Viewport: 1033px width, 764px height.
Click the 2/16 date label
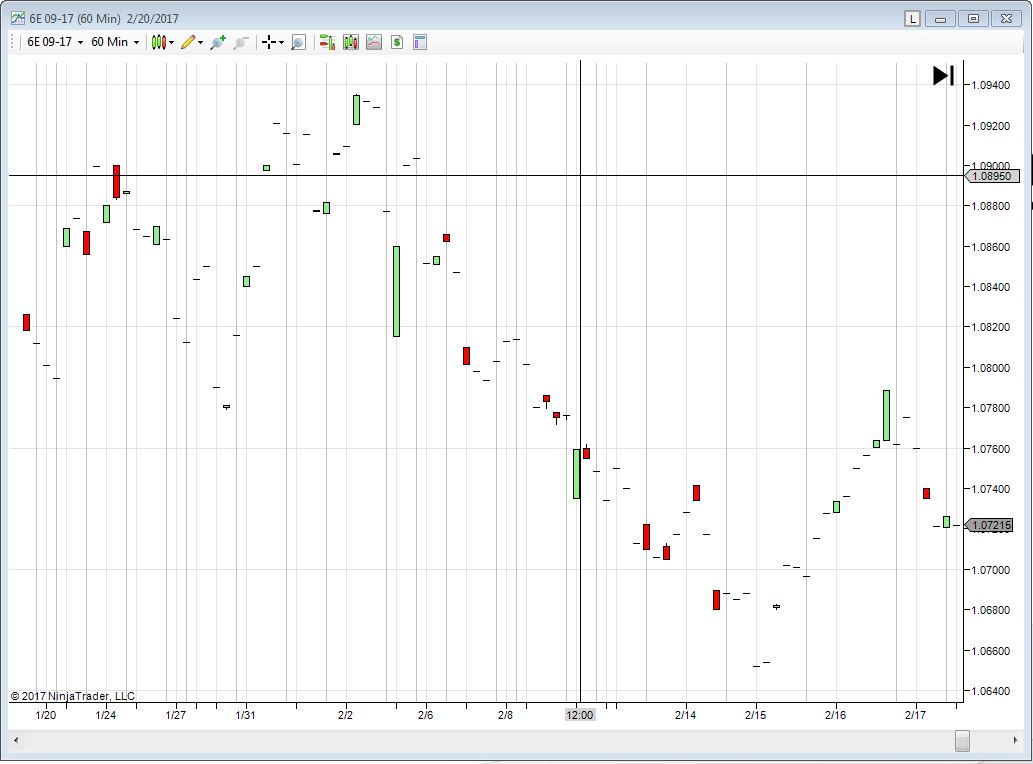(x=835, y=715)
